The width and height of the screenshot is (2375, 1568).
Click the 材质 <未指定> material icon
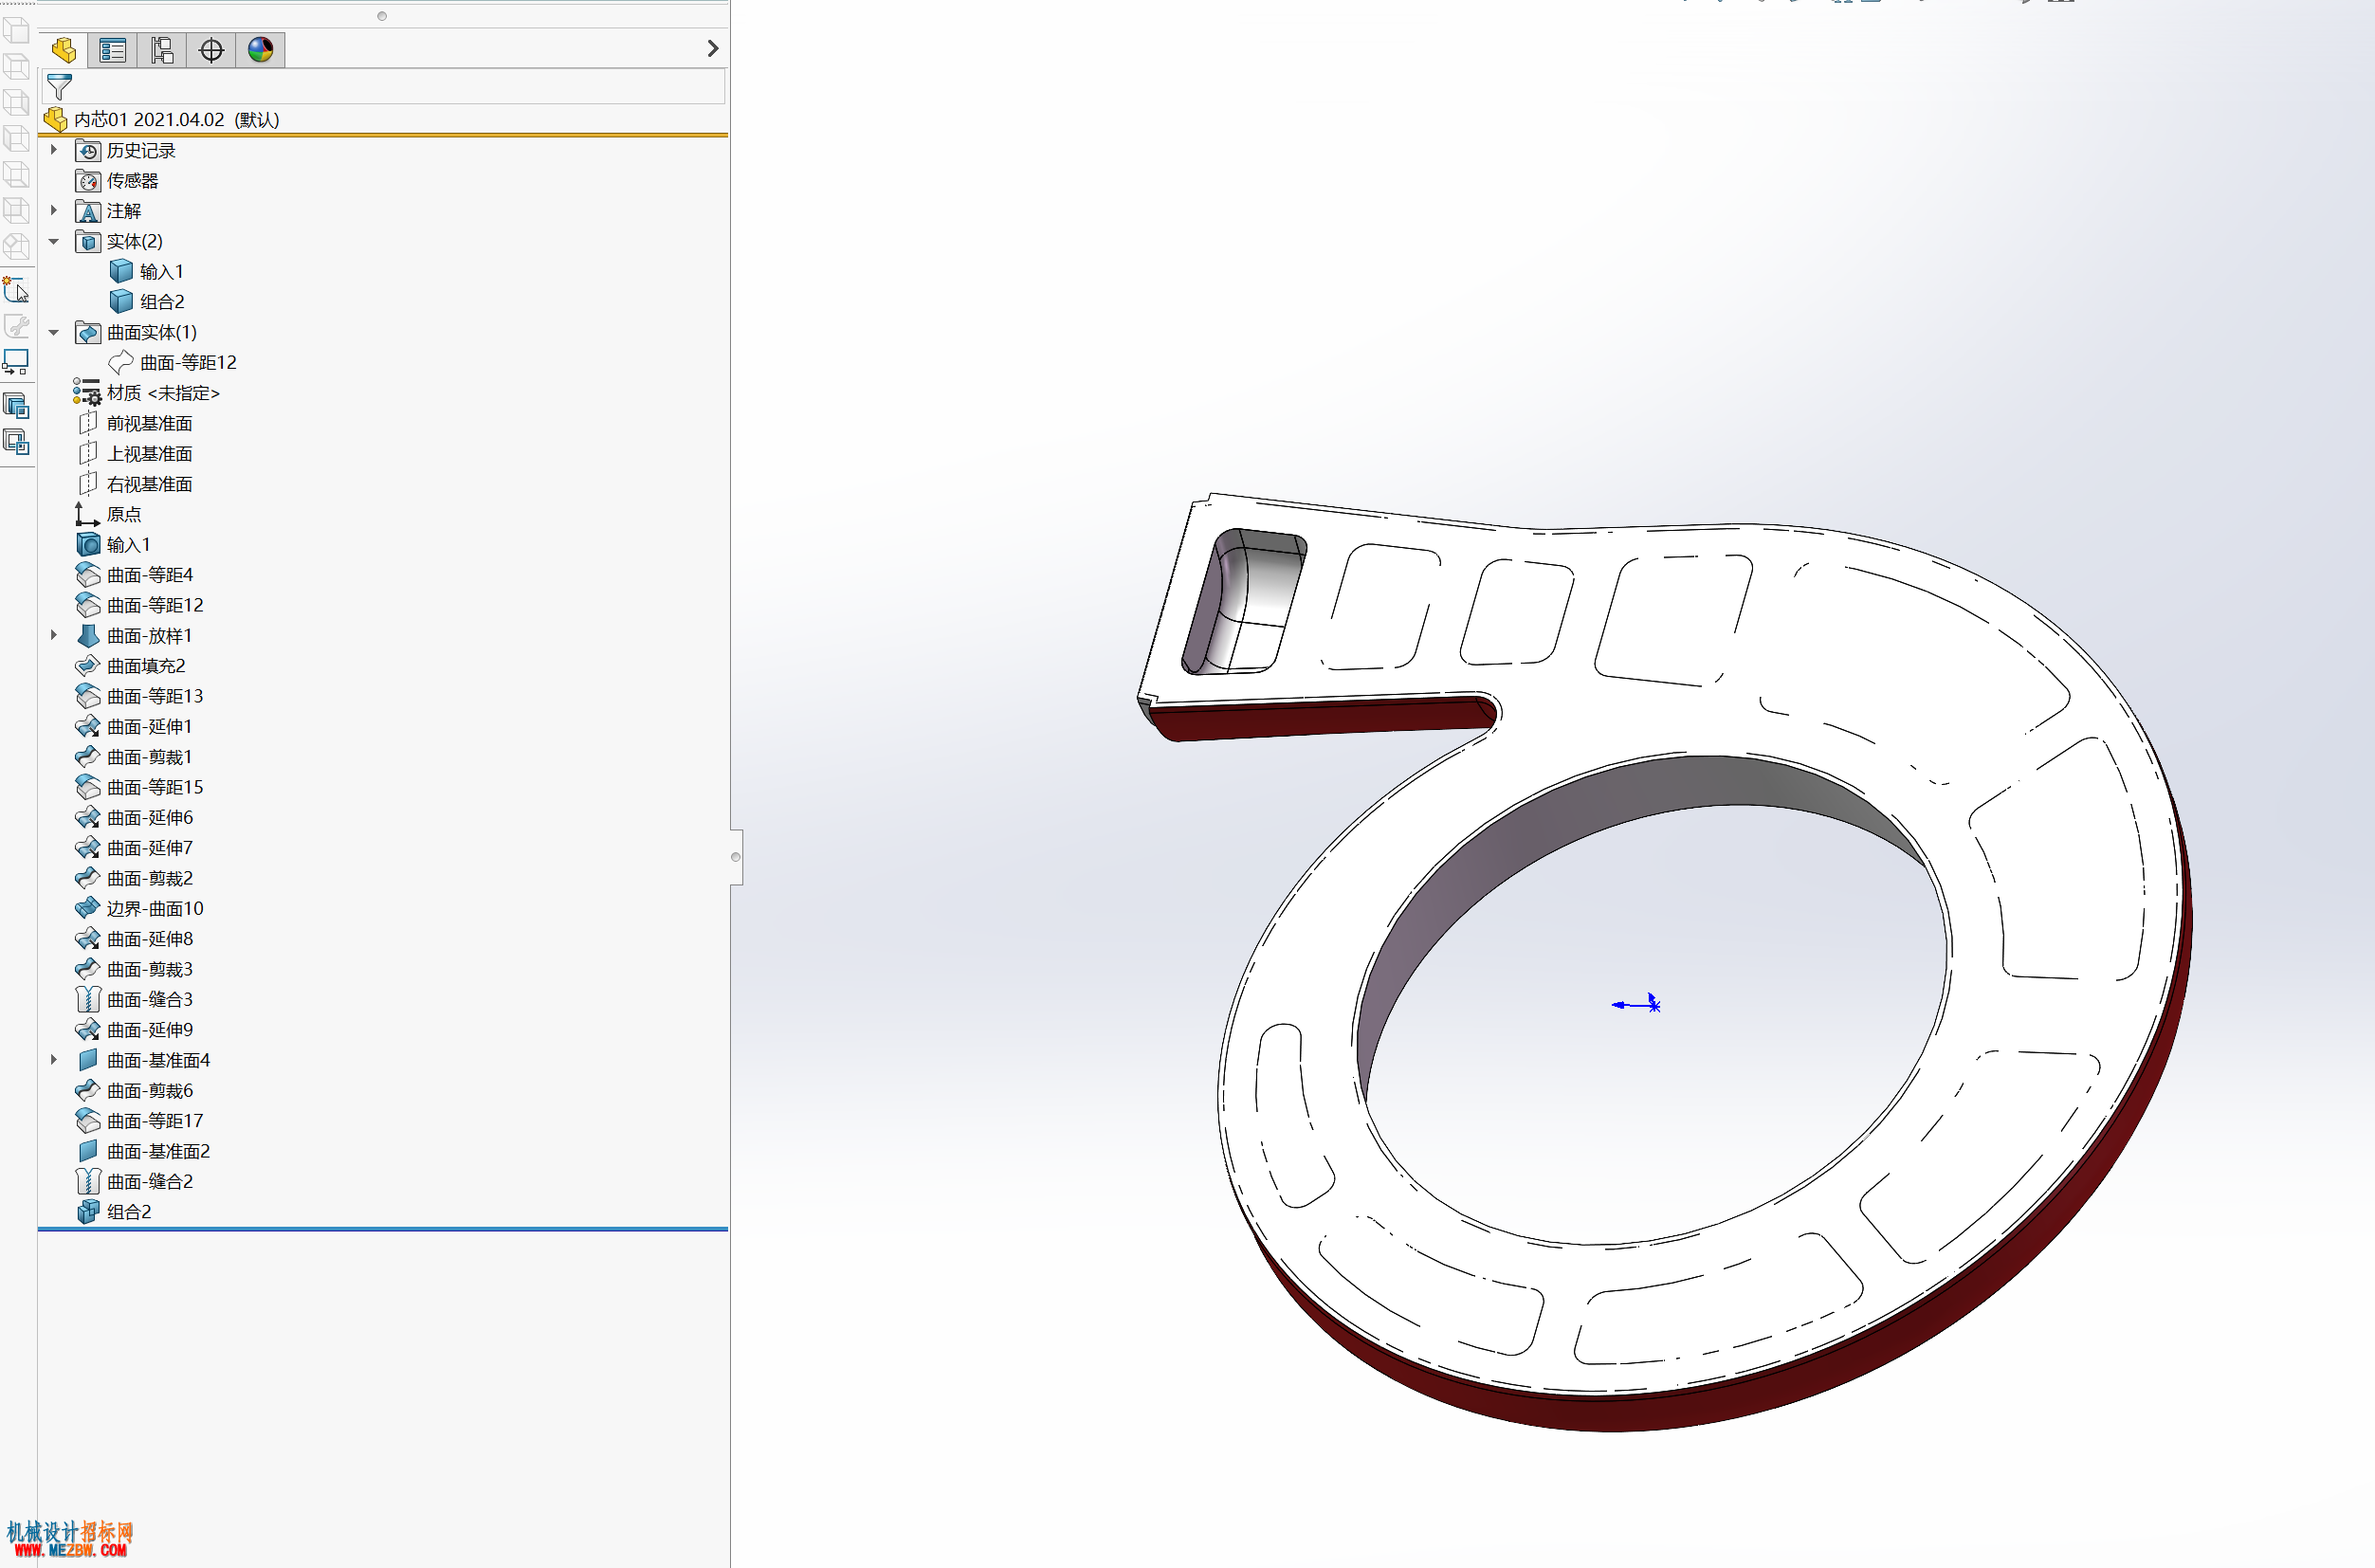(87, 393)
